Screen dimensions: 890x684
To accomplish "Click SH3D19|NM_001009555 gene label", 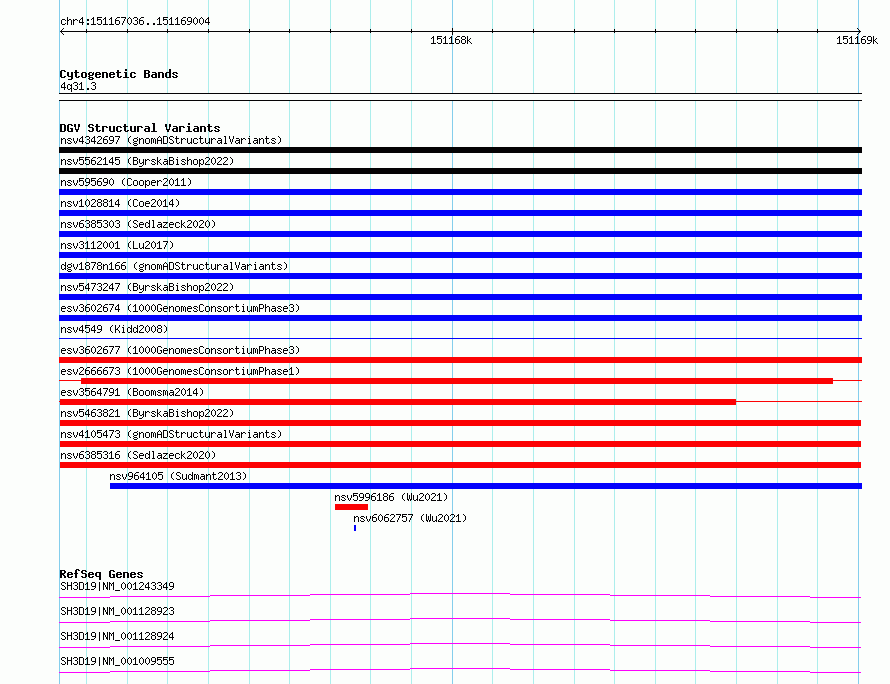I will [x=117, y=661].
